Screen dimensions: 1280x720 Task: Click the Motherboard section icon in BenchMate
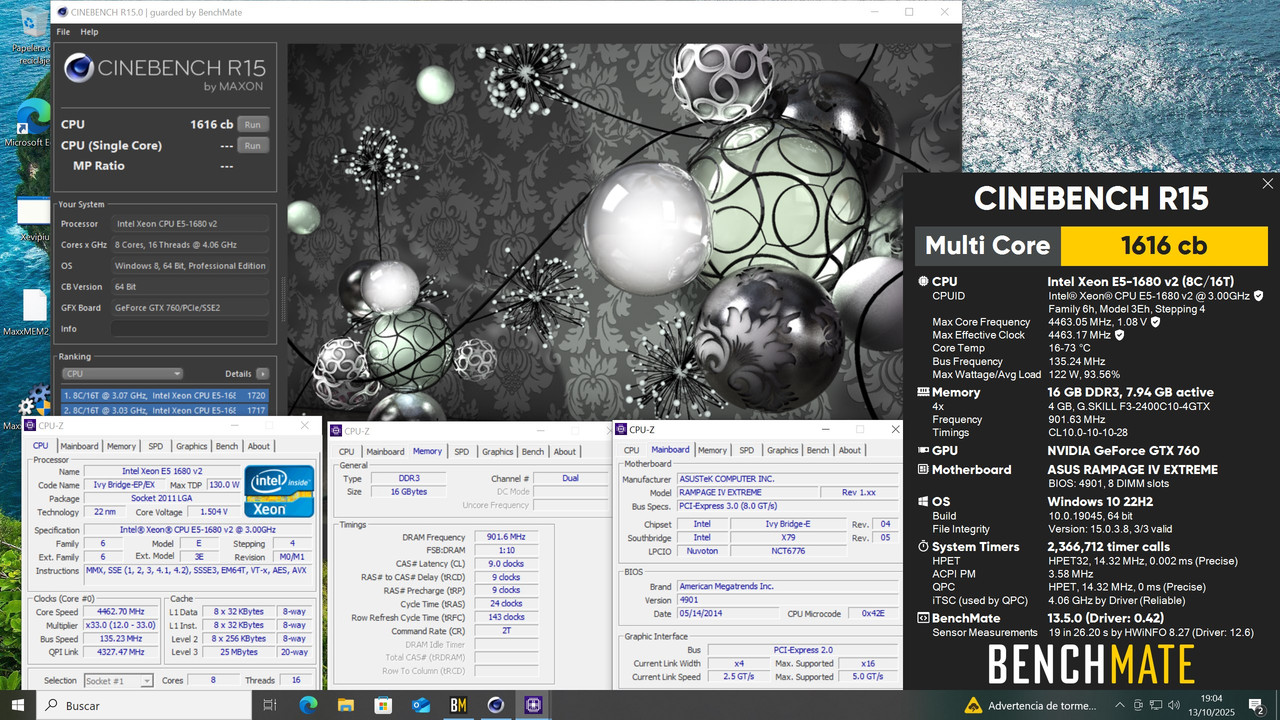pyautogui.click(x=923, y=469)
